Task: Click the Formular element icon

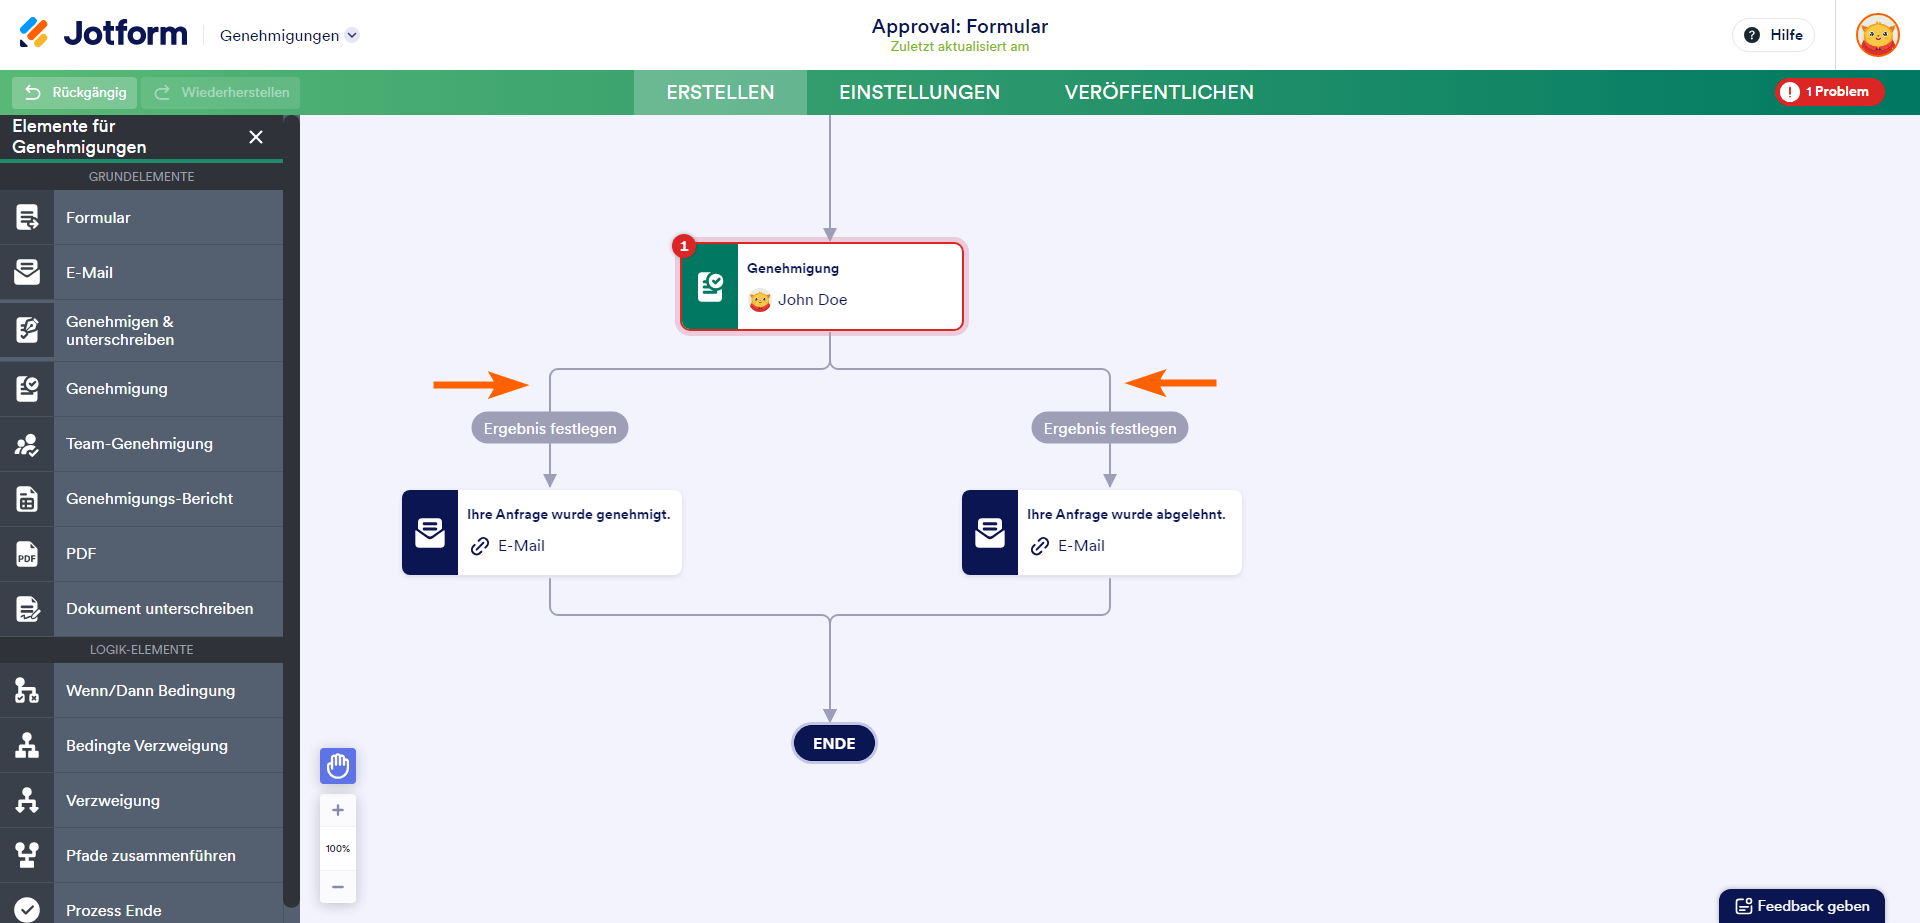Action: tap(27, 218)
